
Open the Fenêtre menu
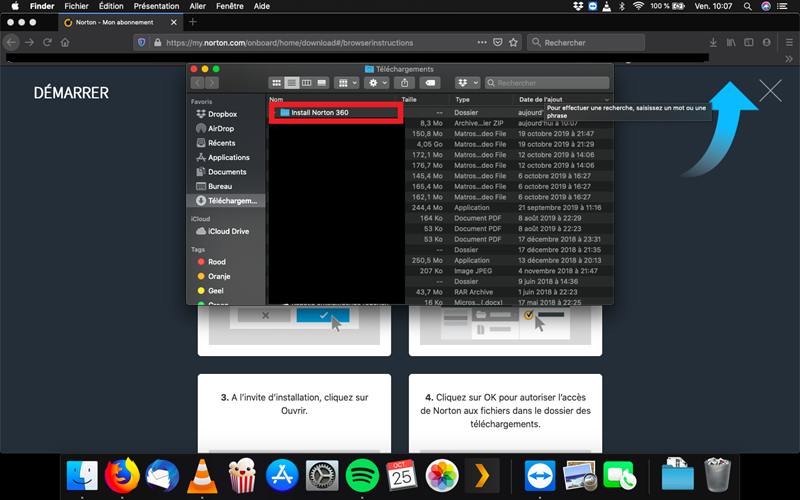point(230,6)
